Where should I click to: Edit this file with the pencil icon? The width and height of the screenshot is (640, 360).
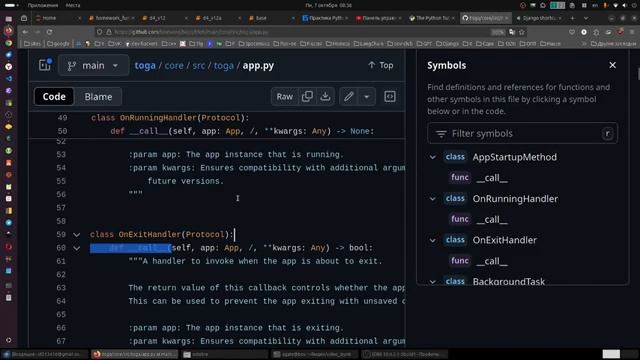click(x=349, y=97)
